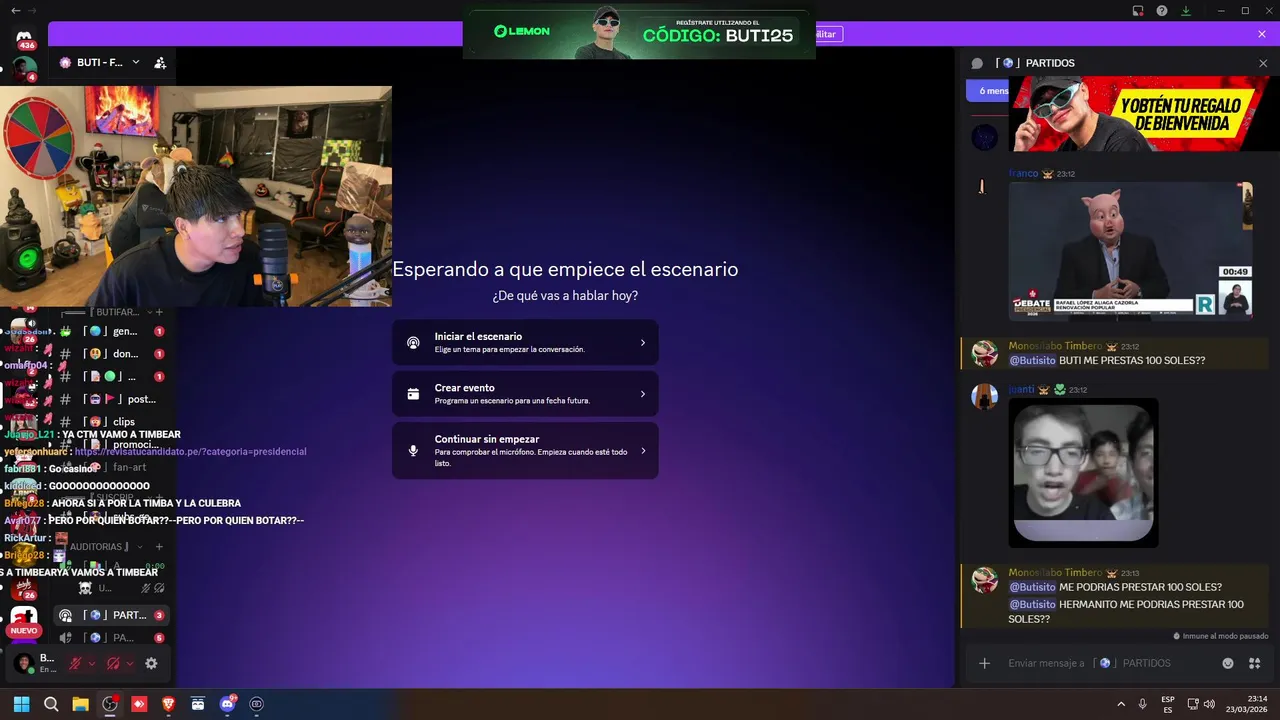
Task: Click the calendar icon in Crear evento
Action: tap(413, 394)
